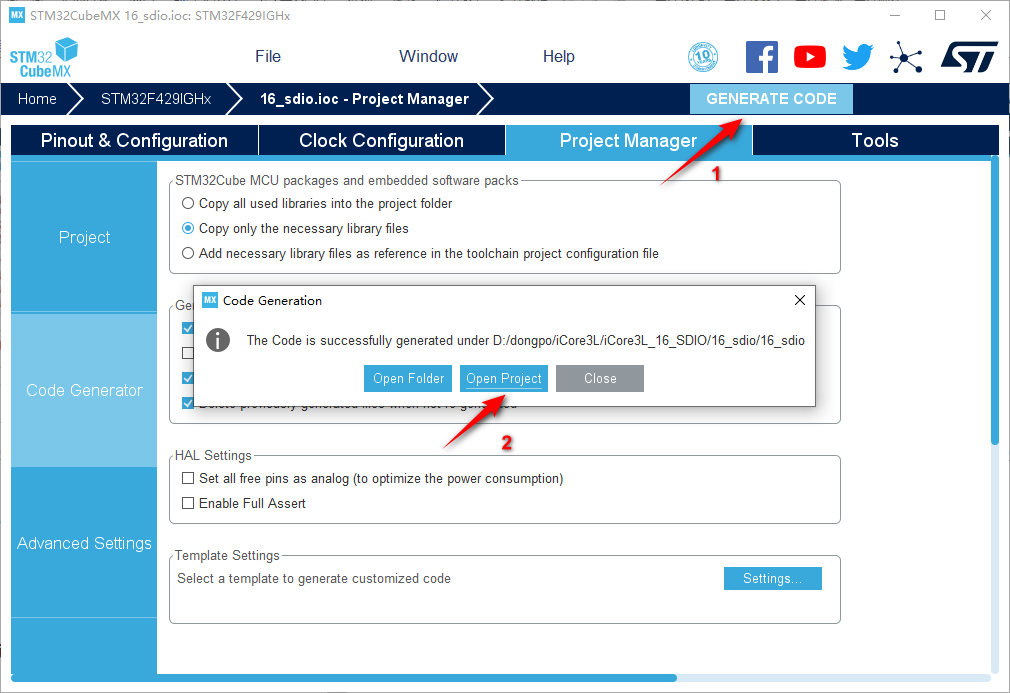
Task: Open the YouTube icon link
Action: coord(810,57)
